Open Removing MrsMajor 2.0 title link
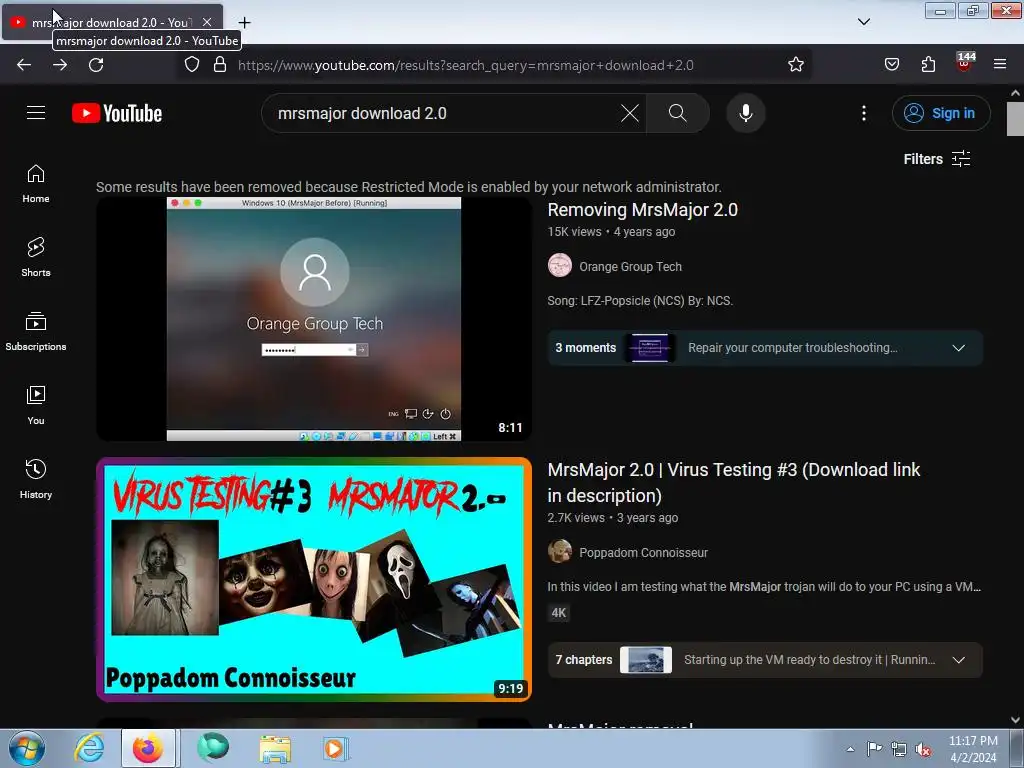The width and height of the screenshot is (1024, 768). pos(642,210)
